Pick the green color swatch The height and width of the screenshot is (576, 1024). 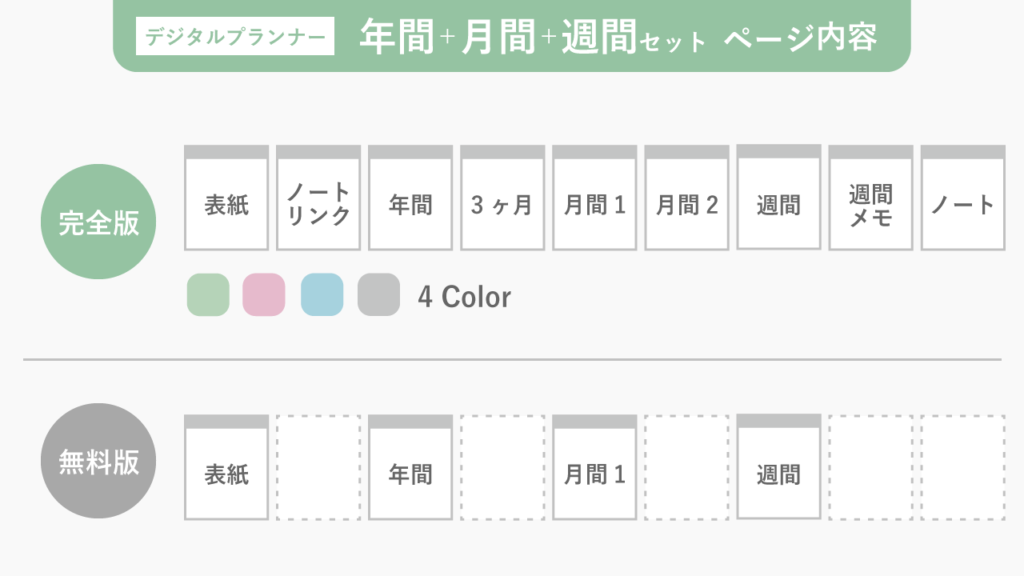[x=208, y=295]
